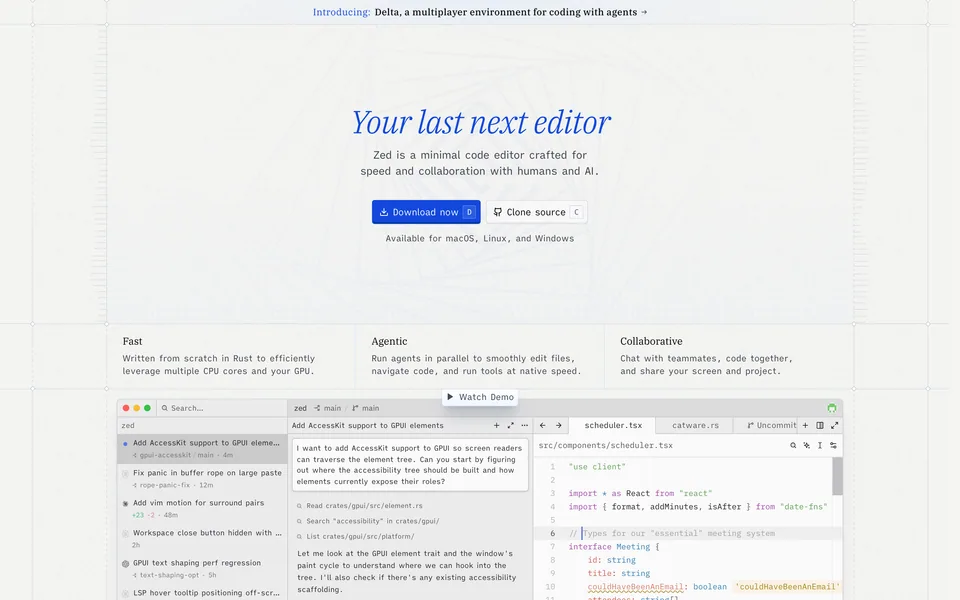Click the Agentic feature heading

[389, 341]
